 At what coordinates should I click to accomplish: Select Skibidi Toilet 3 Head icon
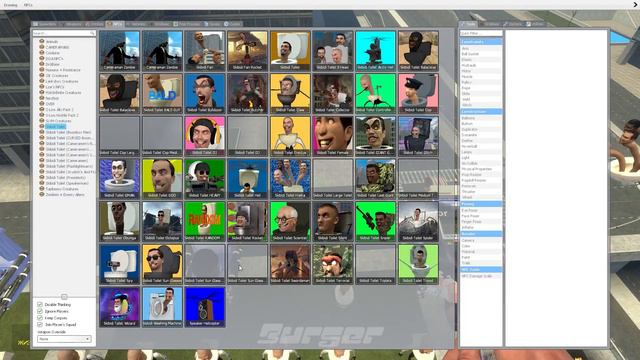tap(333, 51)
